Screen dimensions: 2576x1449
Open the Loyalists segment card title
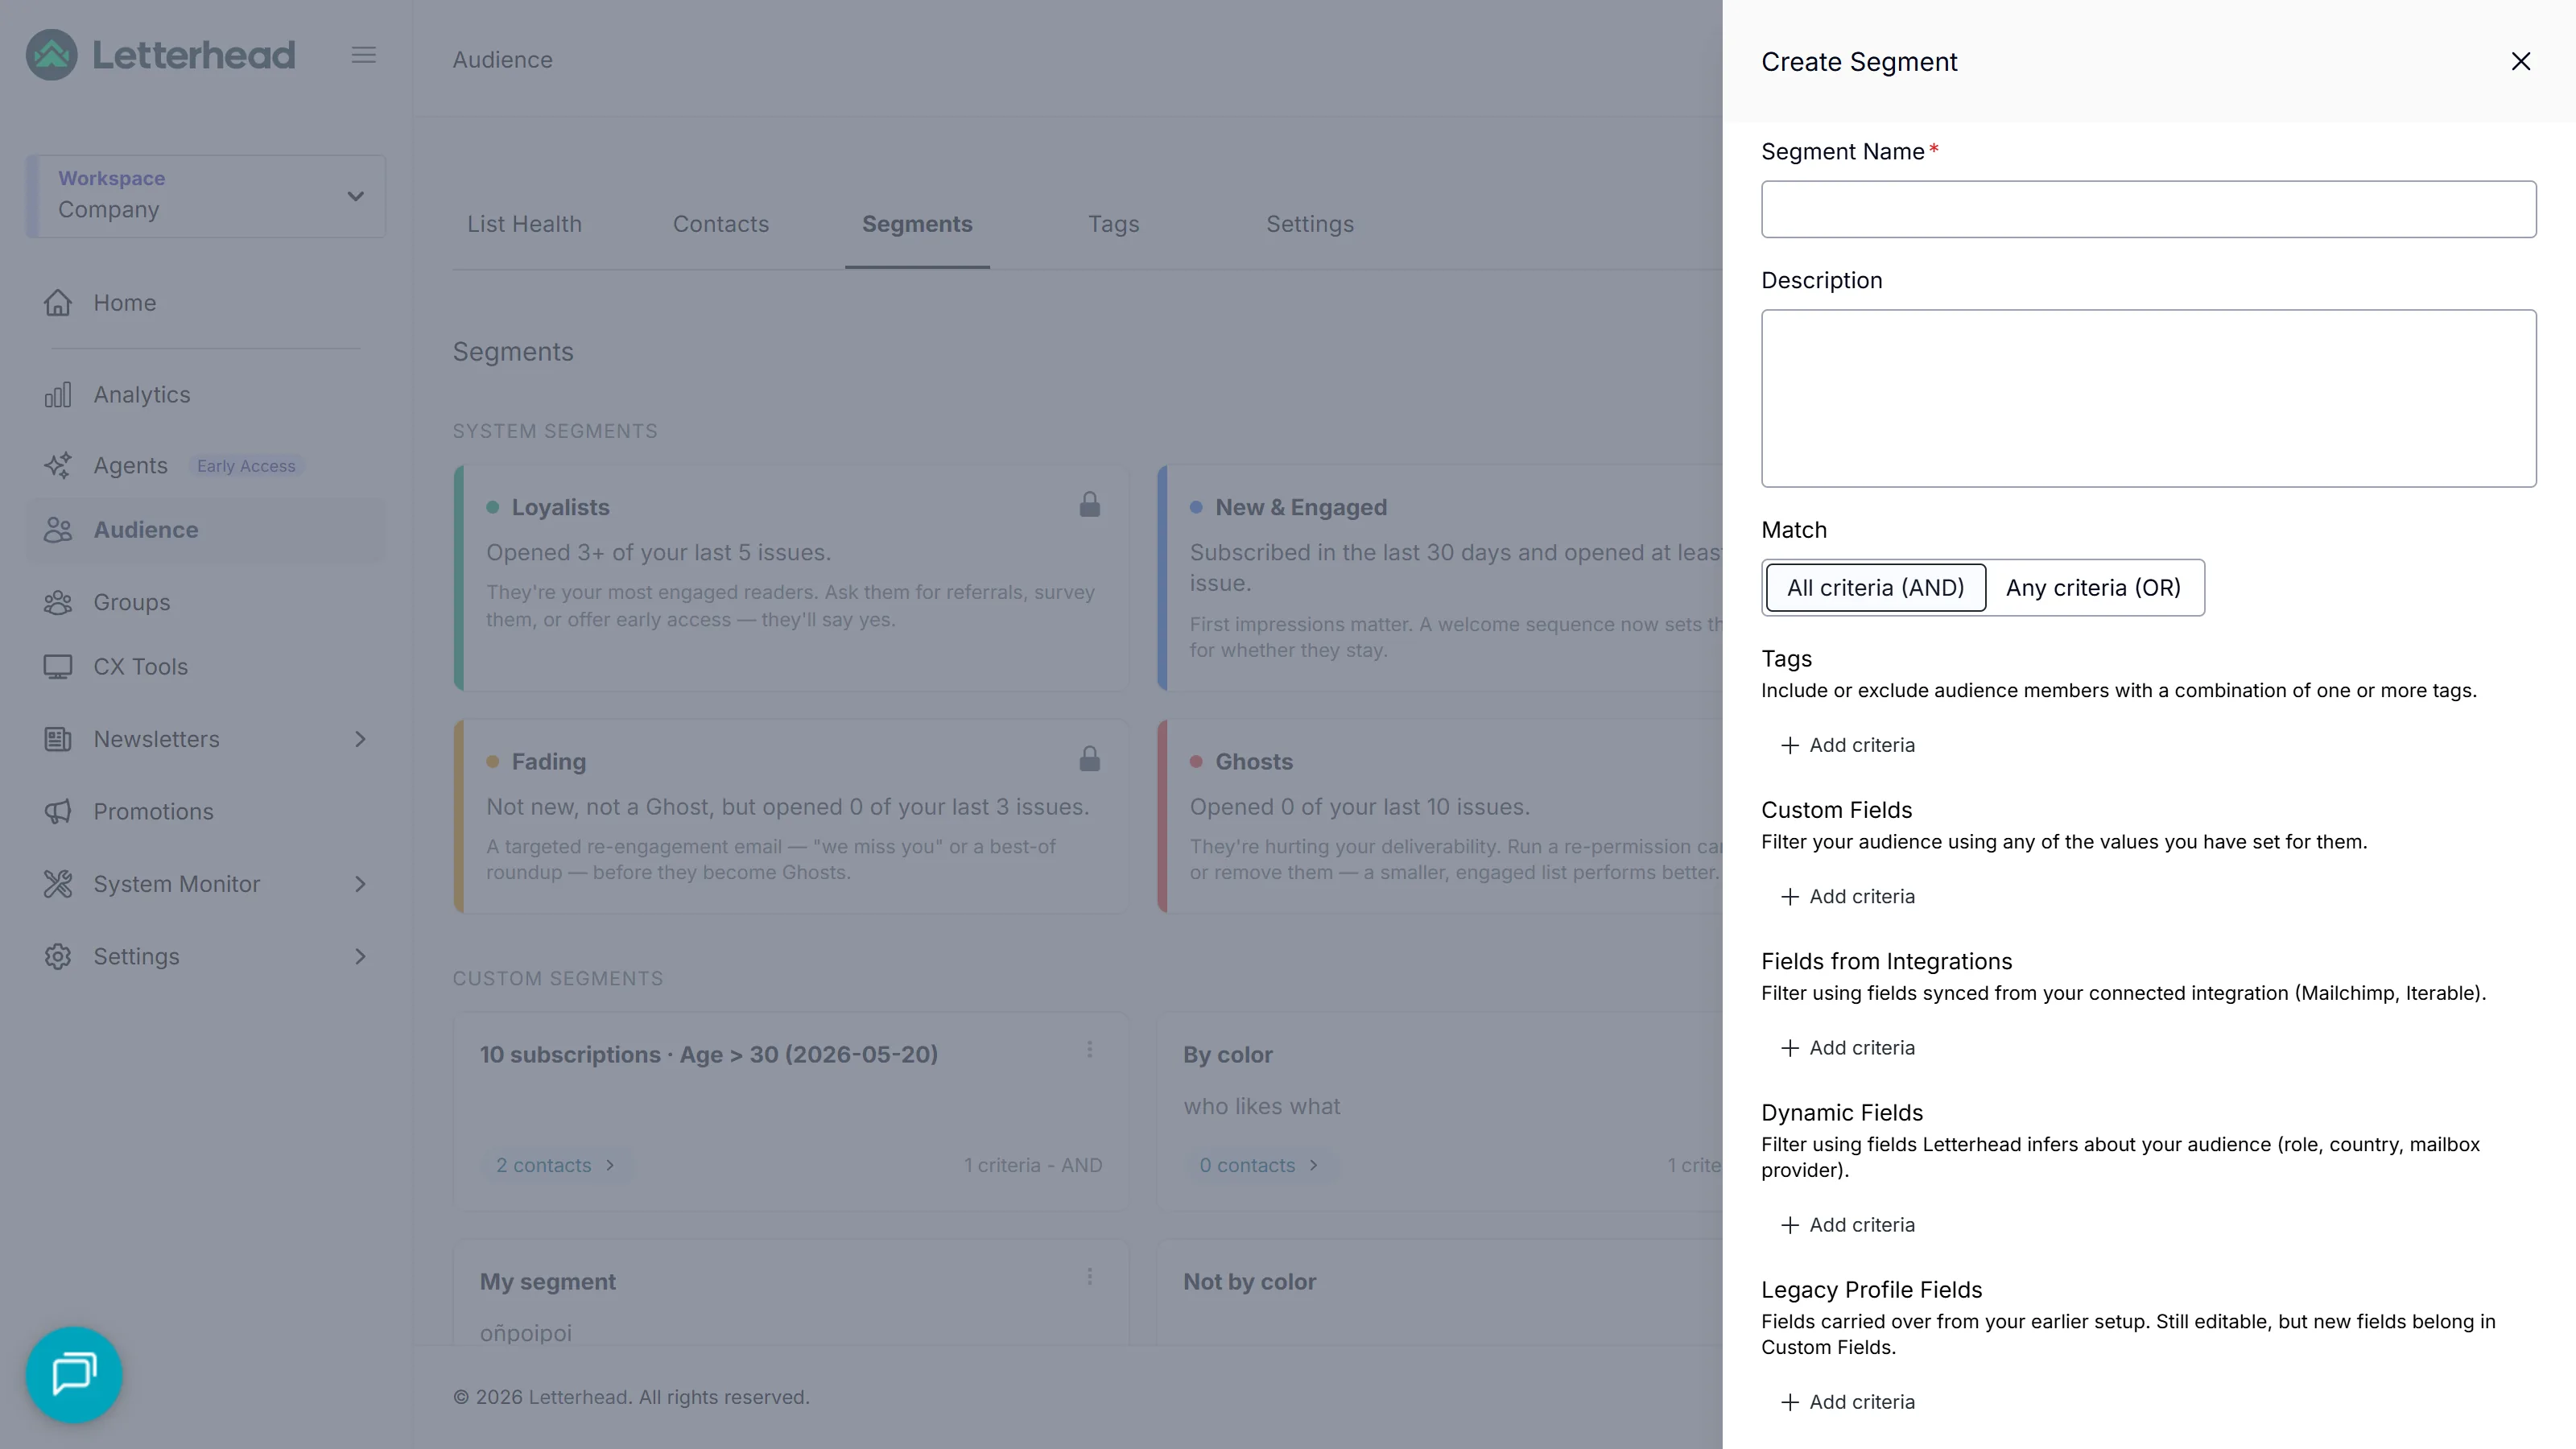click(560, 508)
